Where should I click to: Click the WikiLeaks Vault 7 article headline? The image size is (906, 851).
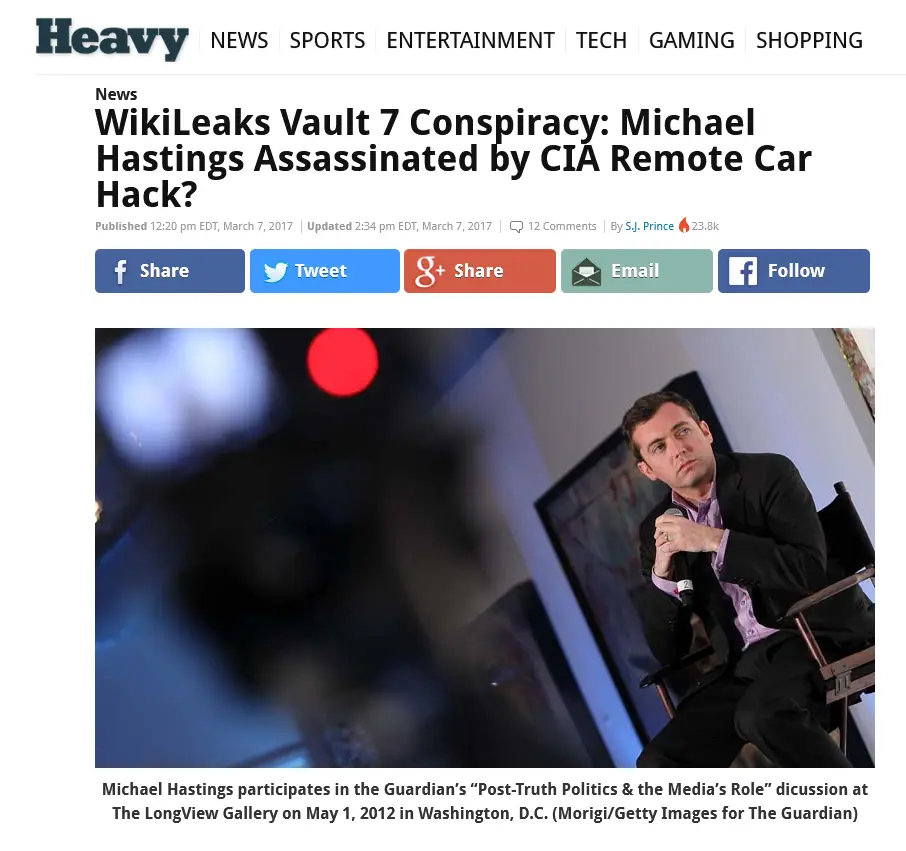[454, 158]
